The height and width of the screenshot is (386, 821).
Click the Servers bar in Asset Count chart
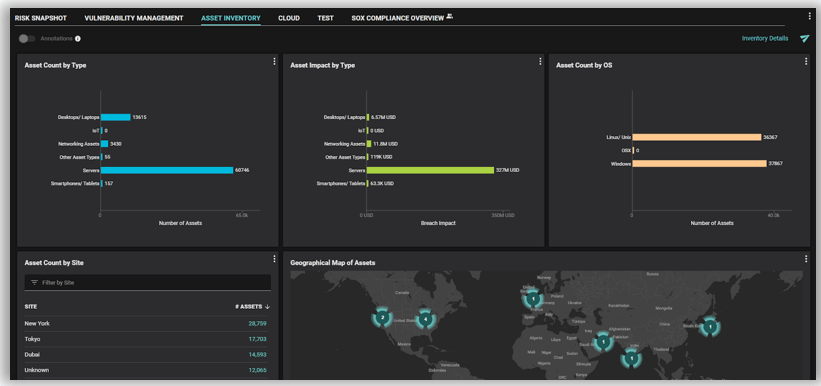point(167,170)
